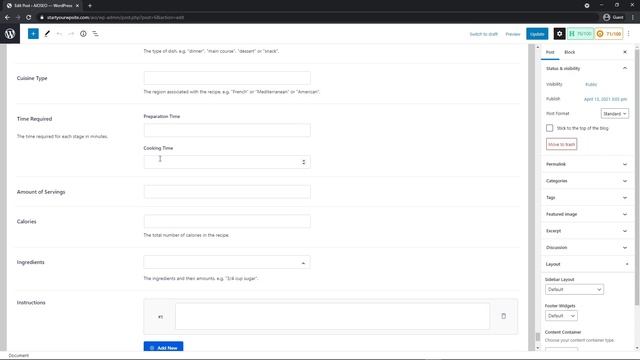Open the Footer Widgets dropdown

[x=561, y=316]
